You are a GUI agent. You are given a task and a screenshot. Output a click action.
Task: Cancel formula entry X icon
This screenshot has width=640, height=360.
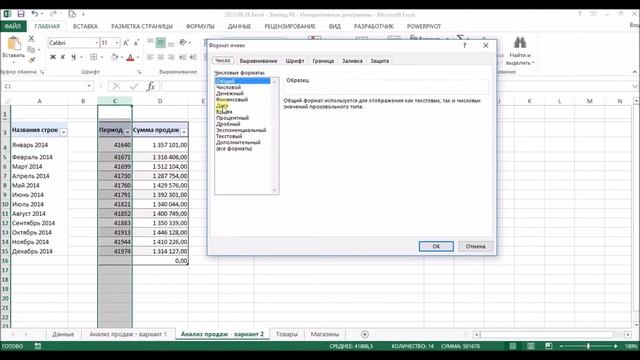(x=116, y=87)
